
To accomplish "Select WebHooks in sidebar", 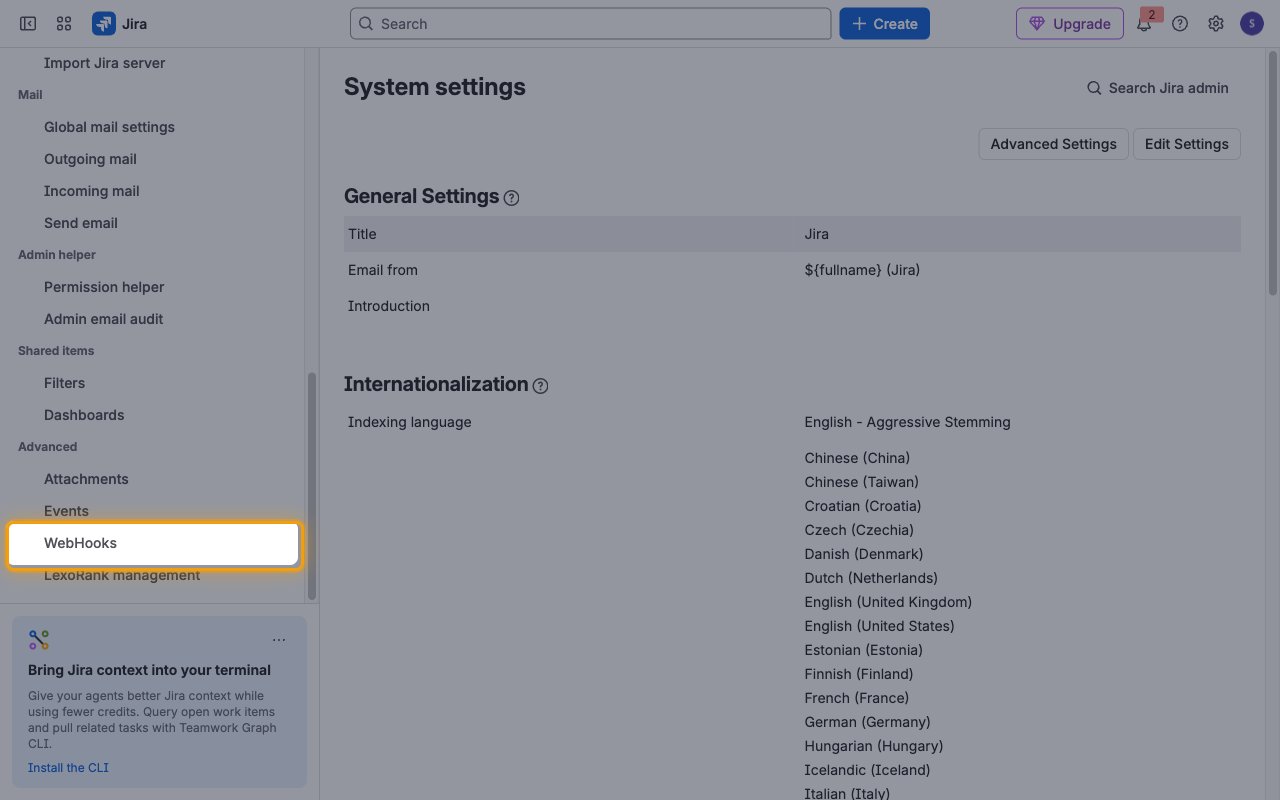I will coord(154,544).
